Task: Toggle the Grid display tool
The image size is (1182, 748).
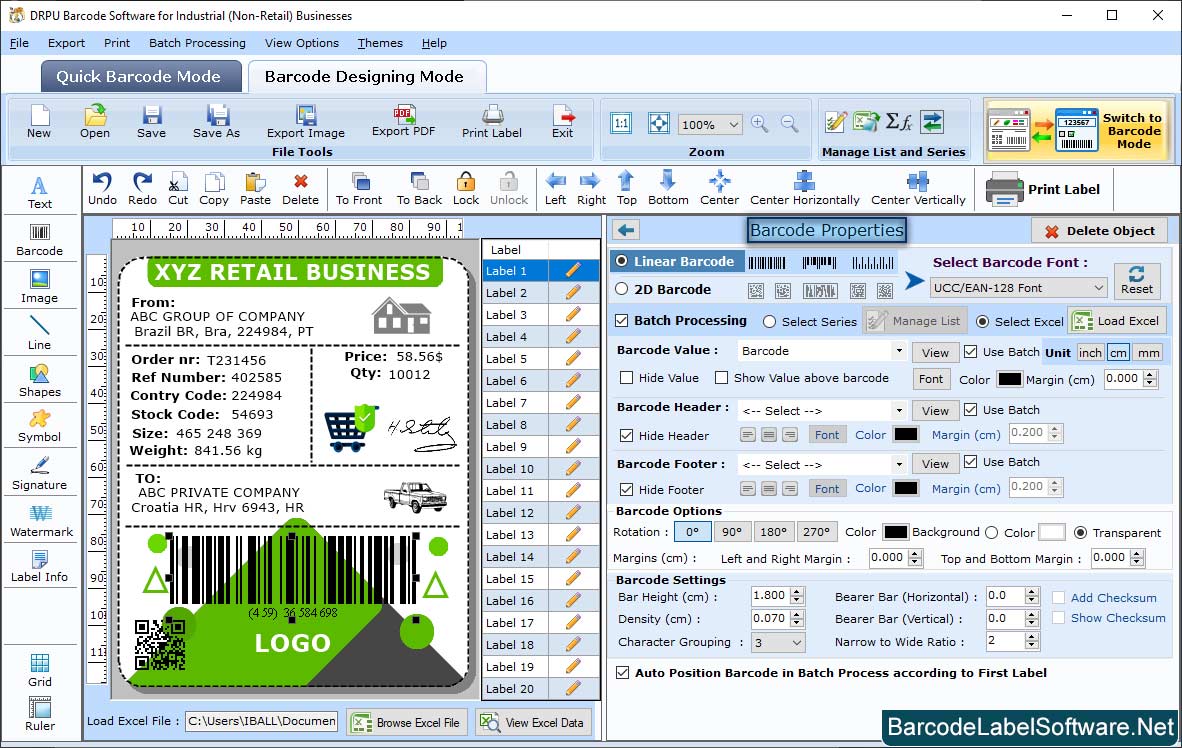Action: [x=40, y=670]
